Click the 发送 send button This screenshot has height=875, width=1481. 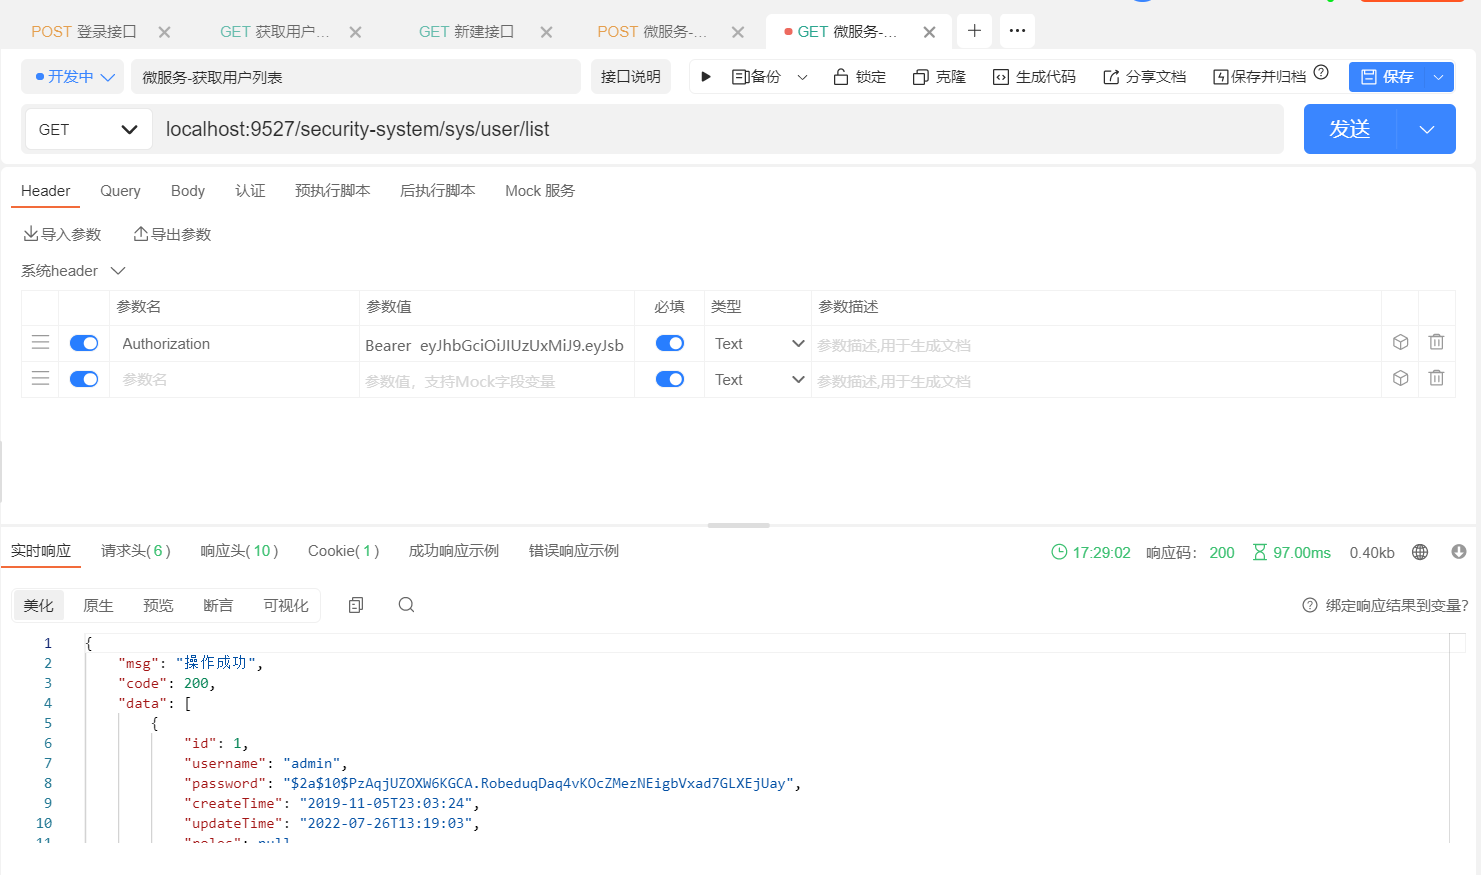point(1350,129)
